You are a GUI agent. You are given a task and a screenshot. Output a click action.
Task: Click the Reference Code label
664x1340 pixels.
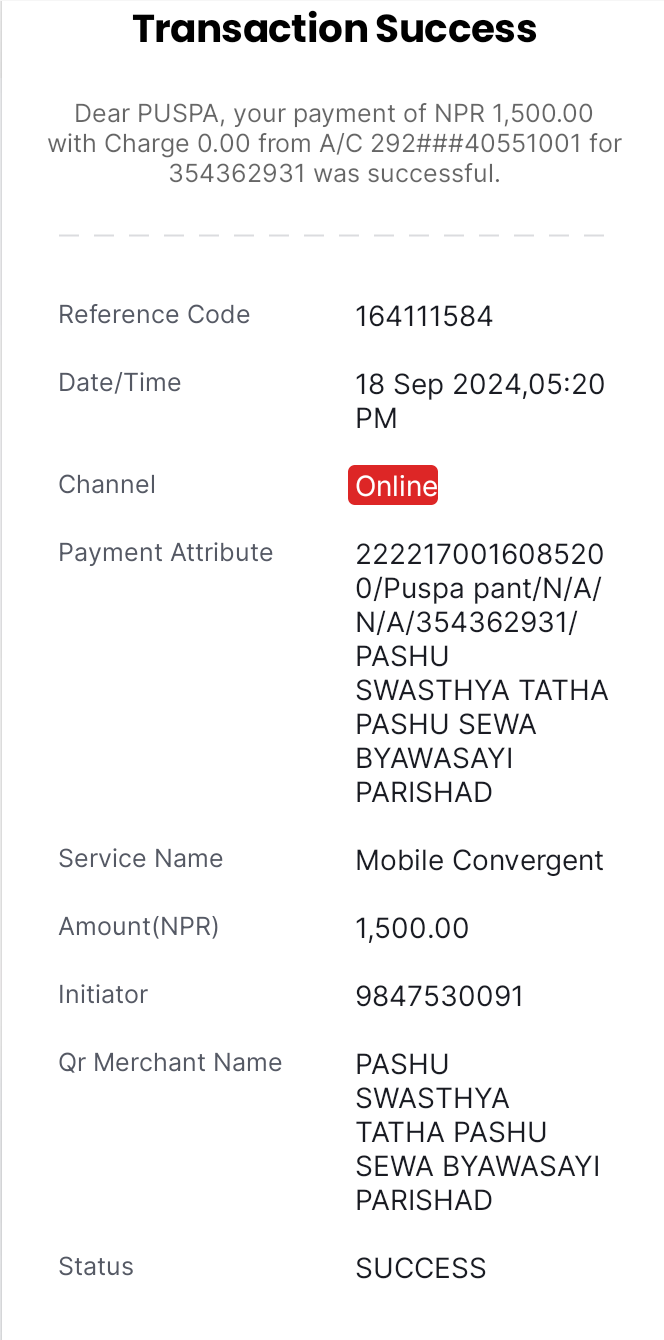coord(154,314)
